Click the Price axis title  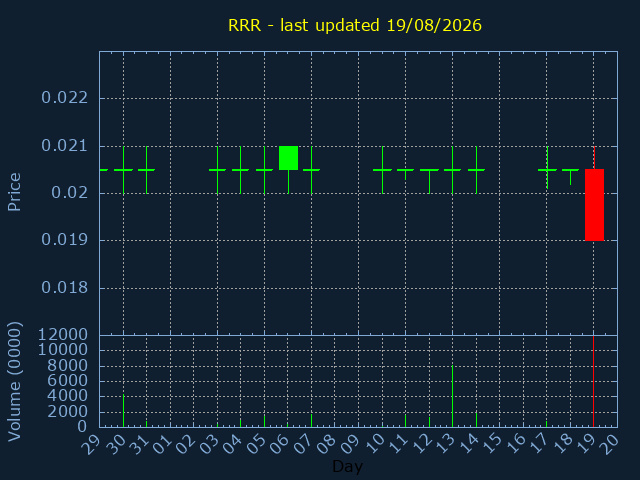(14, 192)
